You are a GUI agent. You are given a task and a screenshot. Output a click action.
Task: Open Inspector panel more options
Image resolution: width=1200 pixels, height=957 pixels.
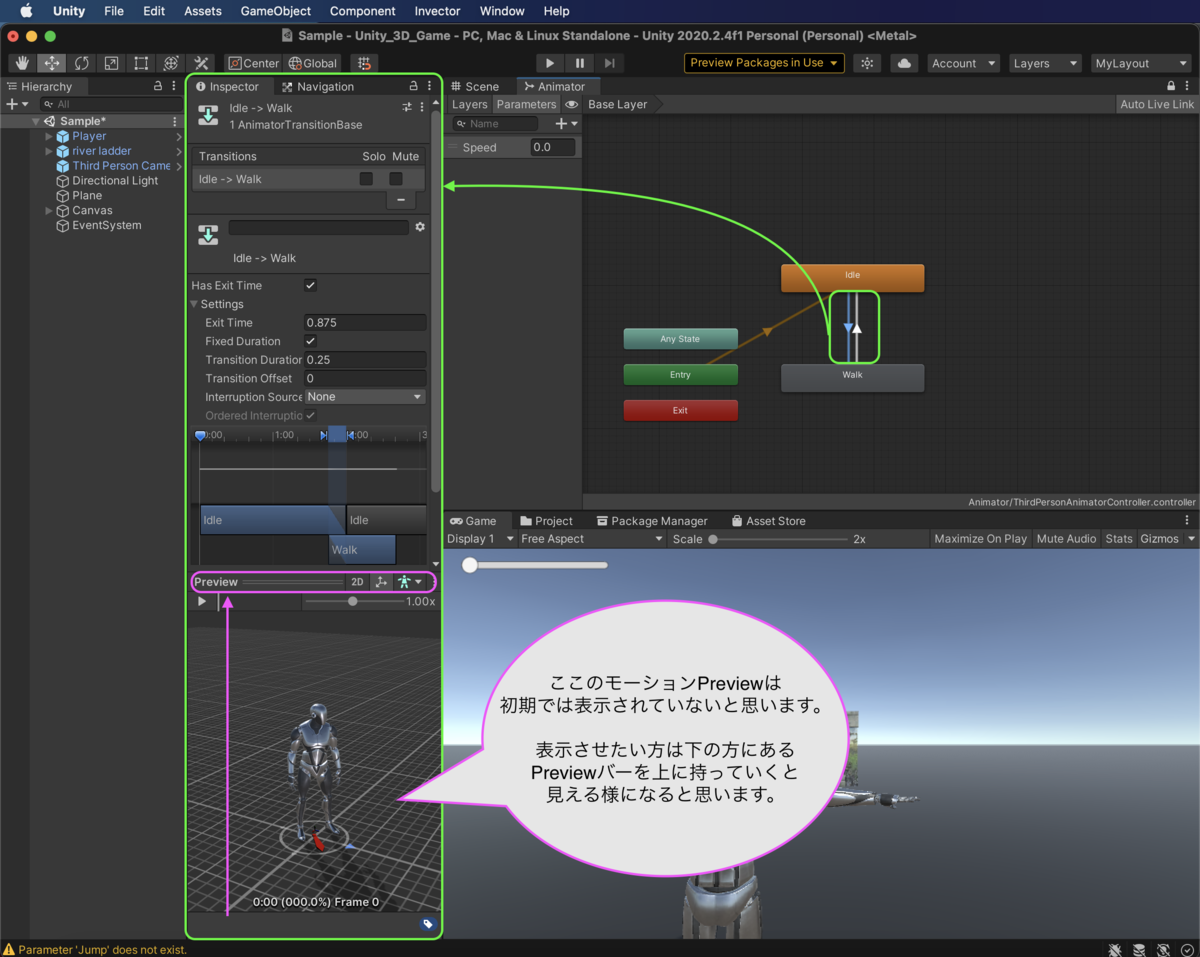click(429, 86)
